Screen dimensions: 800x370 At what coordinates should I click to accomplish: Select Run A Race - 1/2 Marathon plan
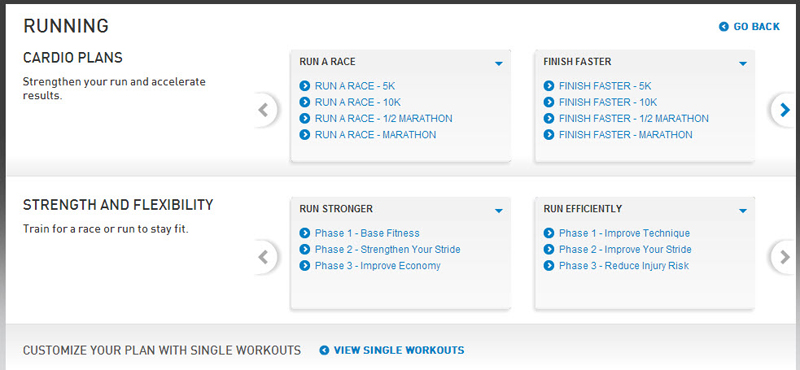click(x=383, y=118)
